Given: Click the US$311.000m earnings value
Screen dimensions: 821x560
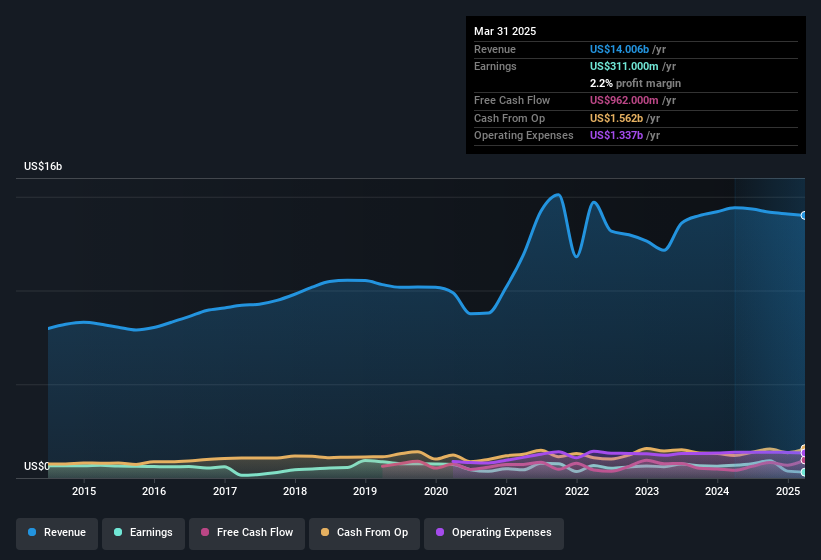Looking at the screenshot, I should pos(624,66).
